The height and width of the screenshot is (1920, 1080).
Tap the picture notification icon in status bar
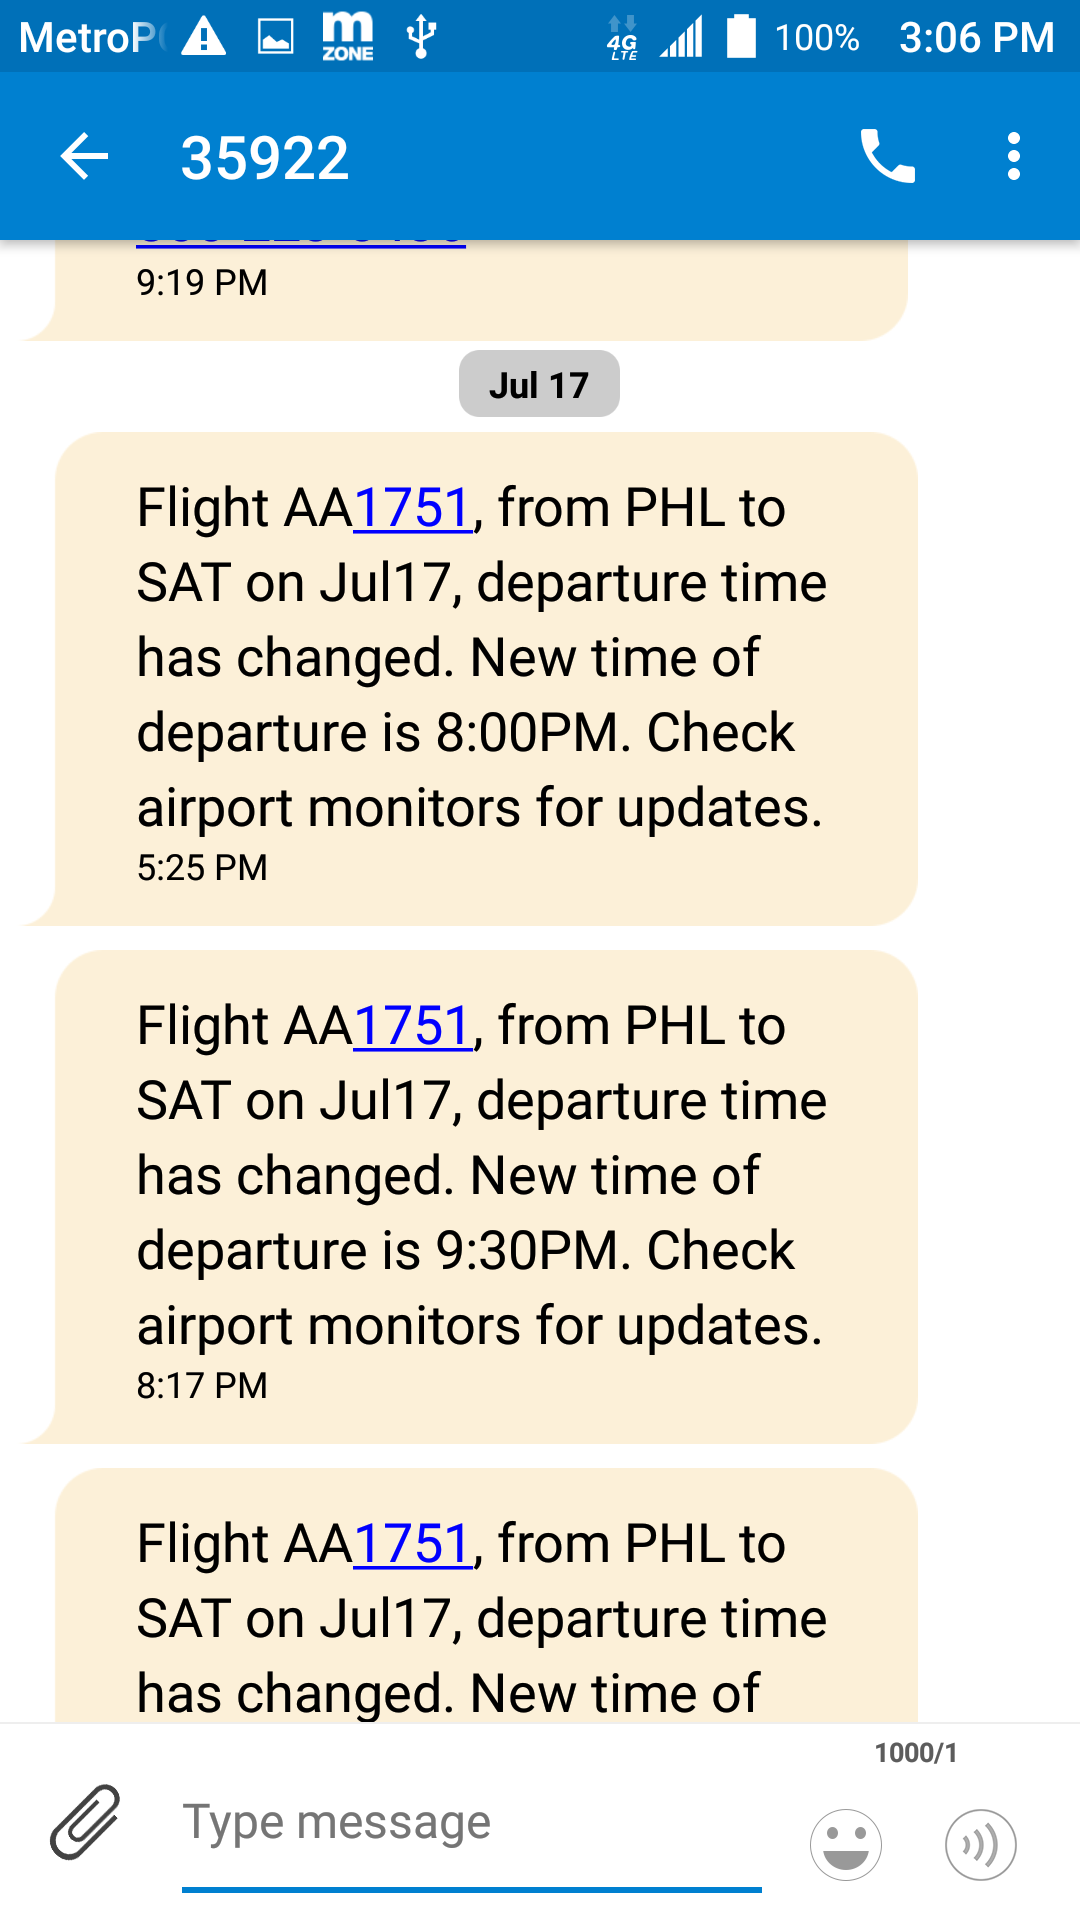pyautogui.click(x=276, y=38)
